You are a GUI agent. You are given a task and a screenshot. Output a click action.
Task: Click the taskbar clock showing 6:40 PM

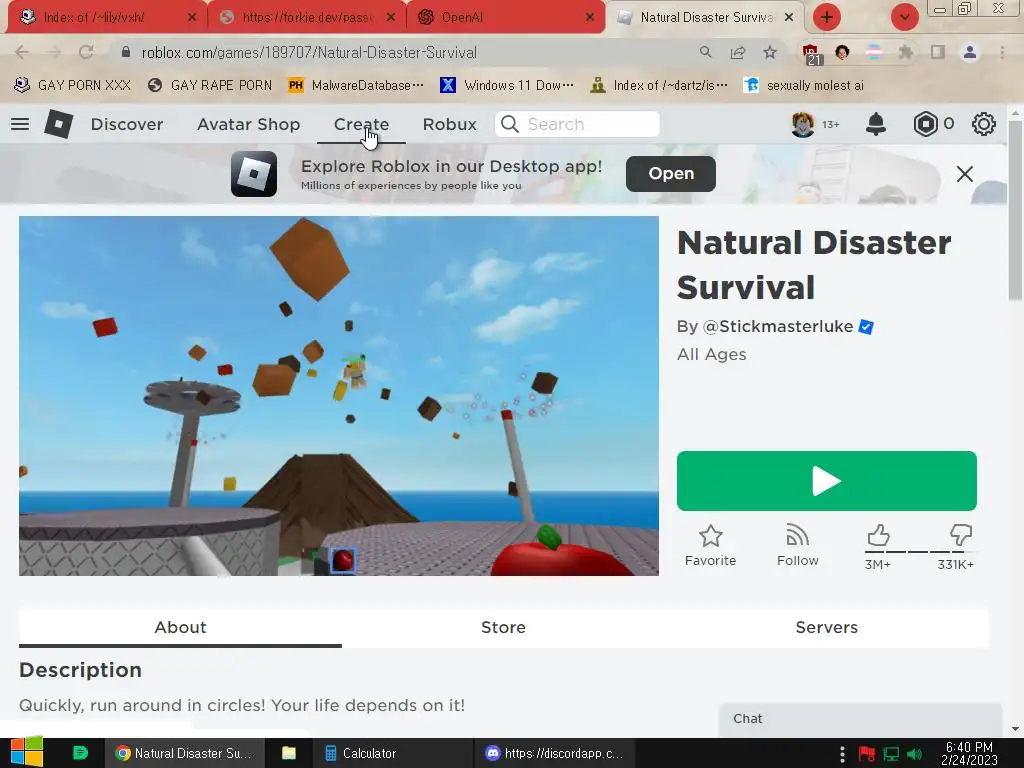[969, 754]
